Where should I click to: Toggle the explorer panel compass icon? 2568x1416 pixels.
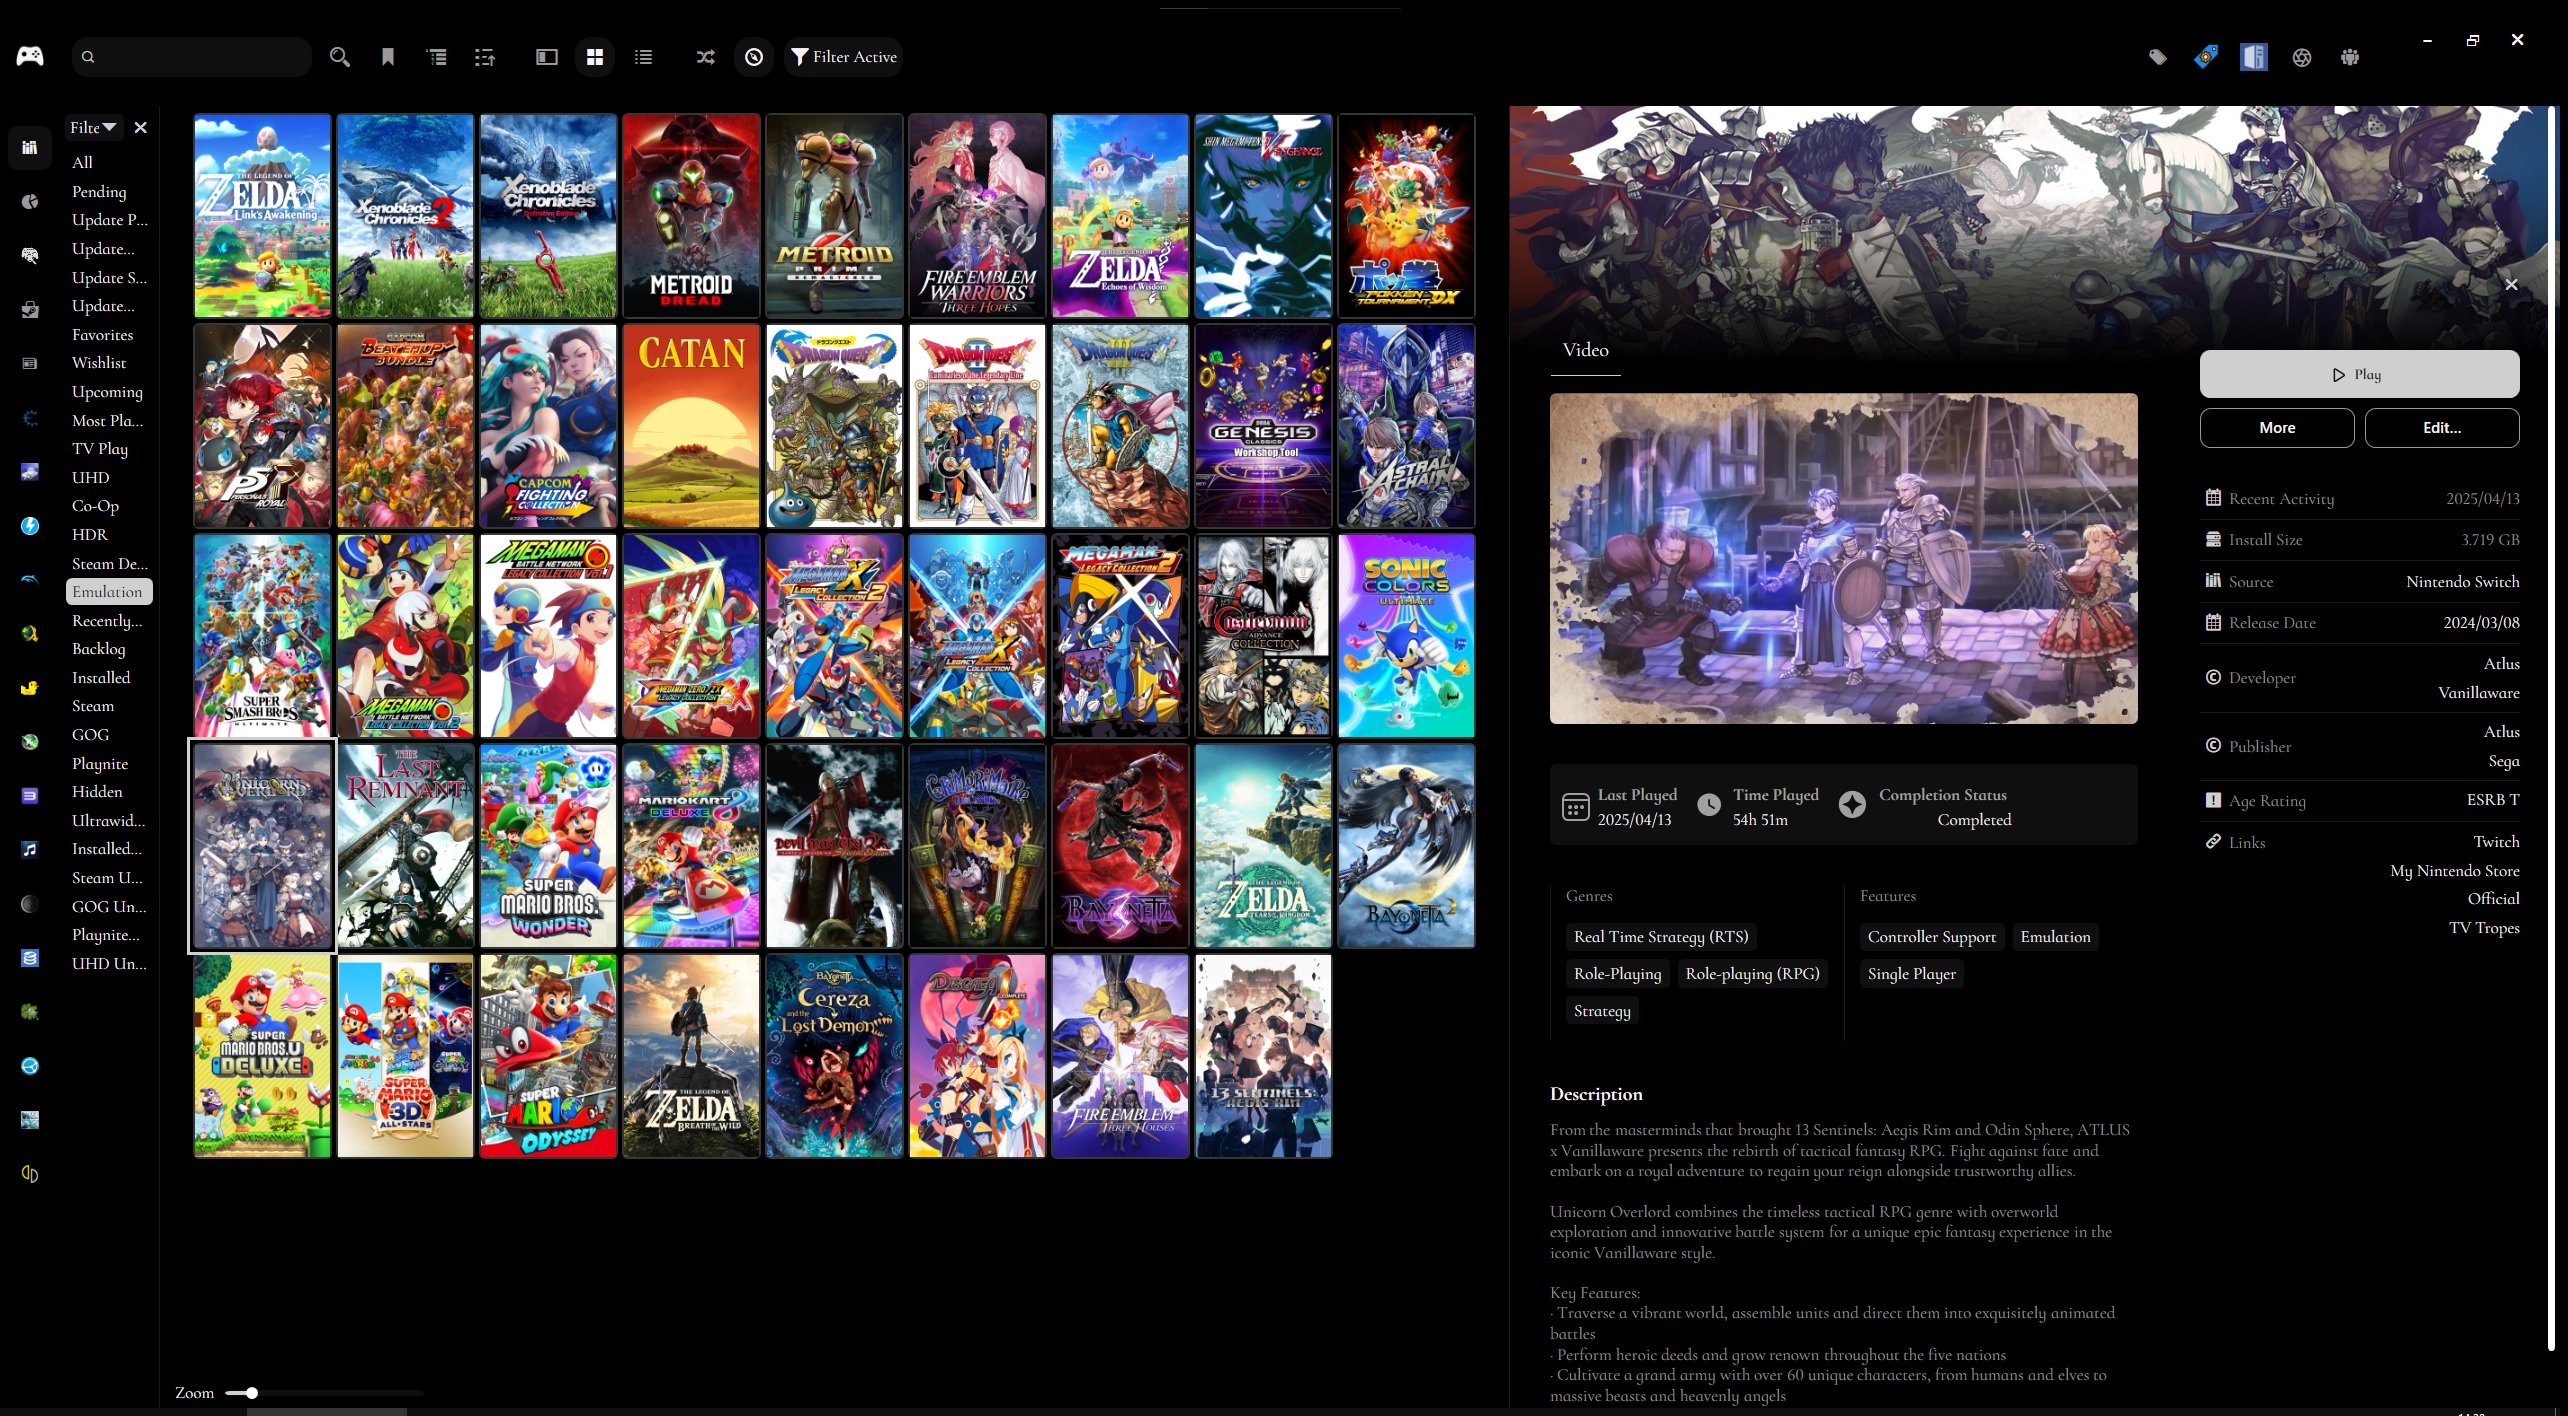pyautogui.click(x=754, y=57)
